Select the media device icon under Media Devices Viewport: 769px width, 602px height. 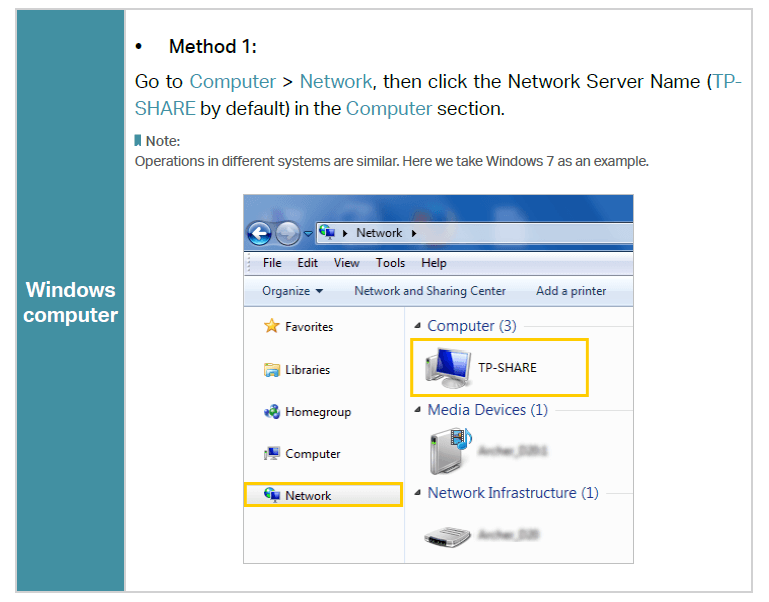click(446, 451)
